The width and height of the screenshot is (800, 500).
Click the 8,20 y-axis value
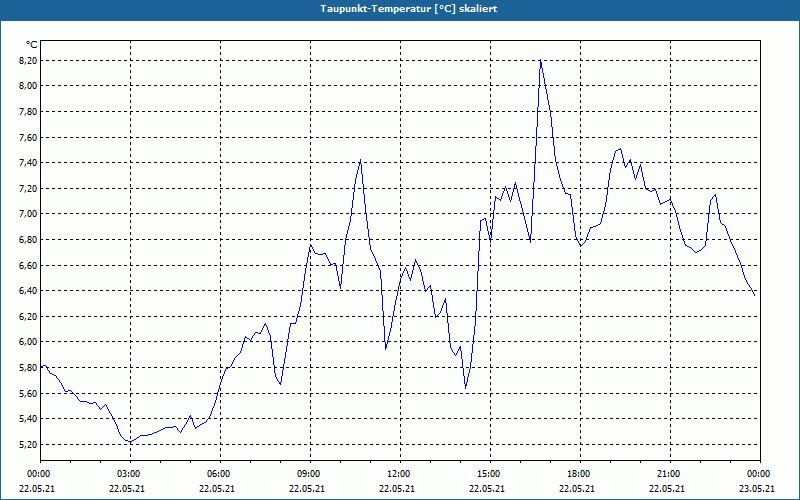[x=29, y=60]
